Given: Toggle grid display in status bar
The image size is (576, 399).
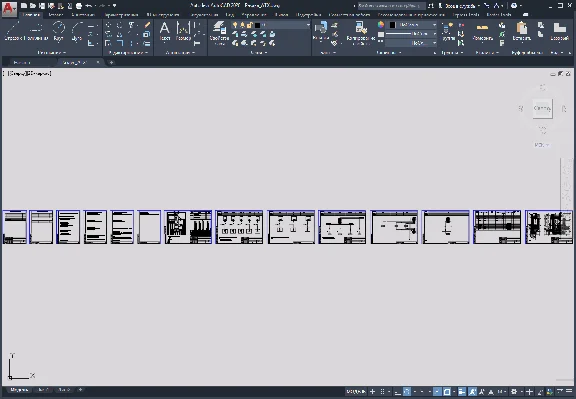Looking at the screenshot, I should pos(382,392).
